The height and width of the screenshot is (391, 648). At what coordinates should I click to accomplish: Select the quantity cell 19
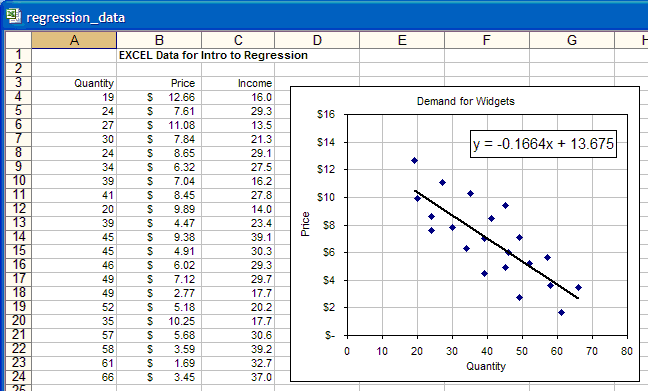pos(74,97)
